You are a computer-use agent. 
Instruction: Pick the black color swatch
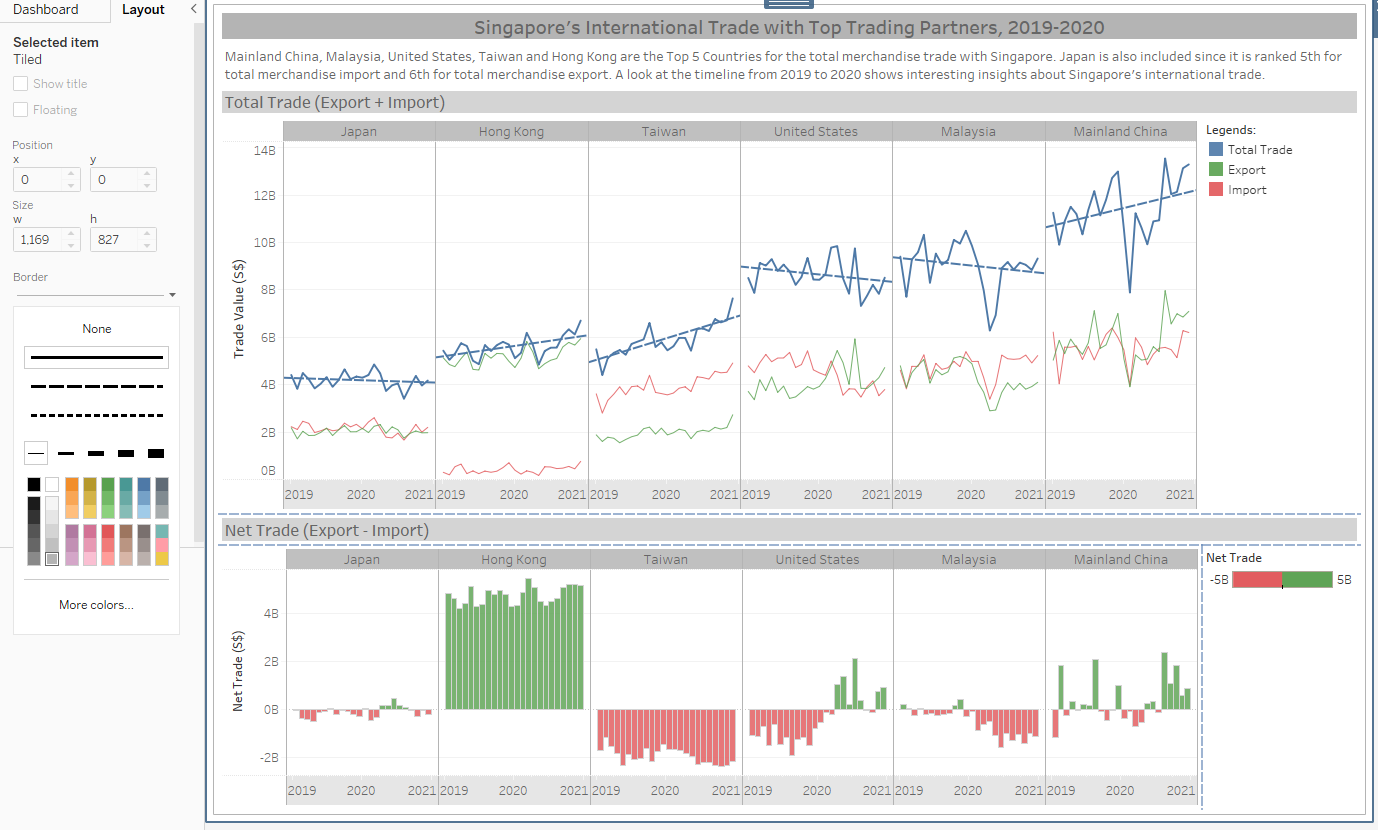tap(34, 485)
